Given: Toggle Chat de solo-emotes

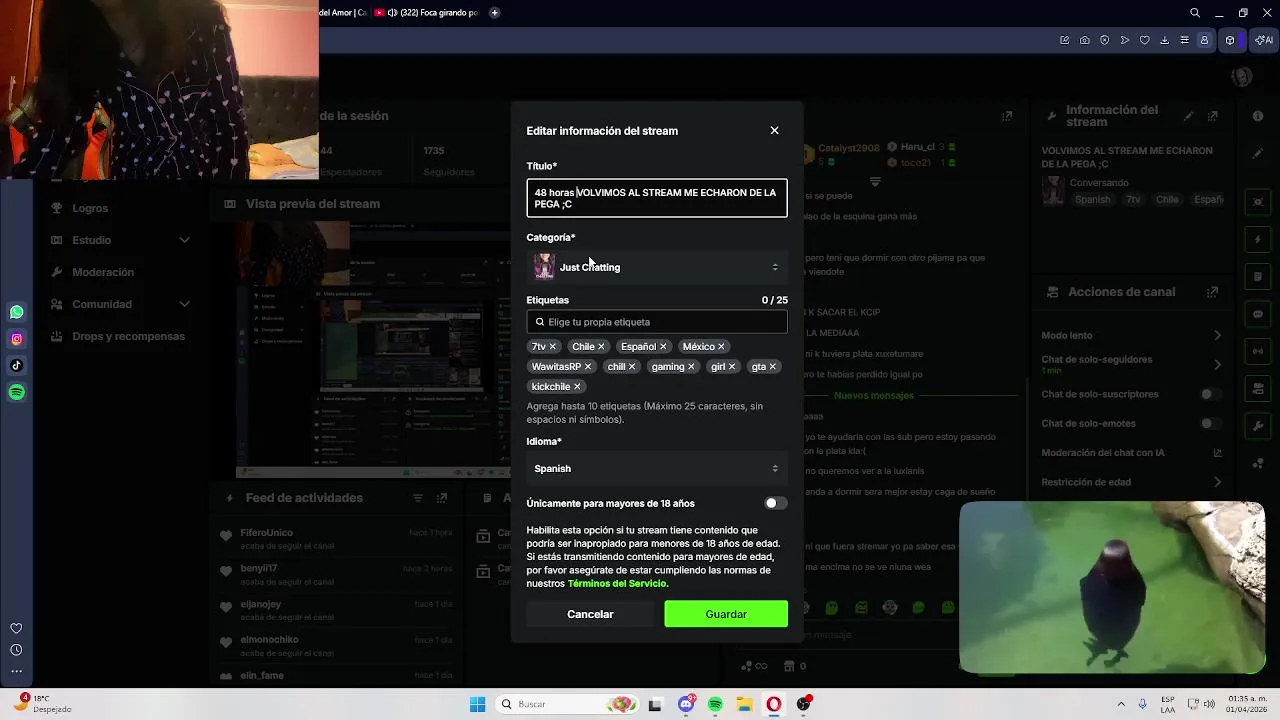Looking at the screenshot, I should click(1211, 424).
